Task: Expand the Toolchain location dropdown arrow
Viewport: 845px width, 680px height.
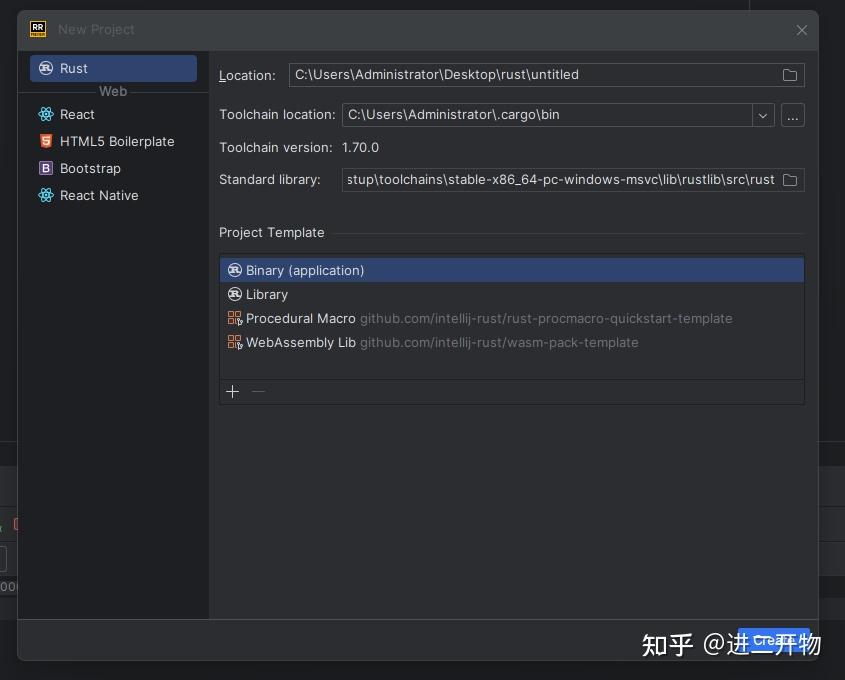Action: pyautogui.click(x=763, y=115)
